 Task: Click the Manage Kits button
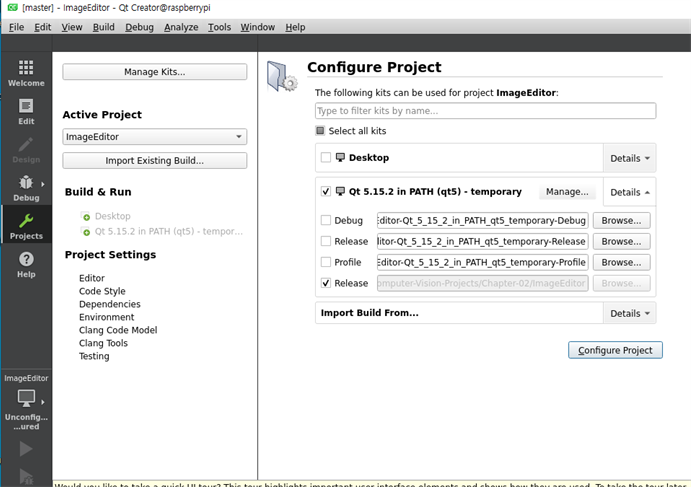(x=155, y=72)
